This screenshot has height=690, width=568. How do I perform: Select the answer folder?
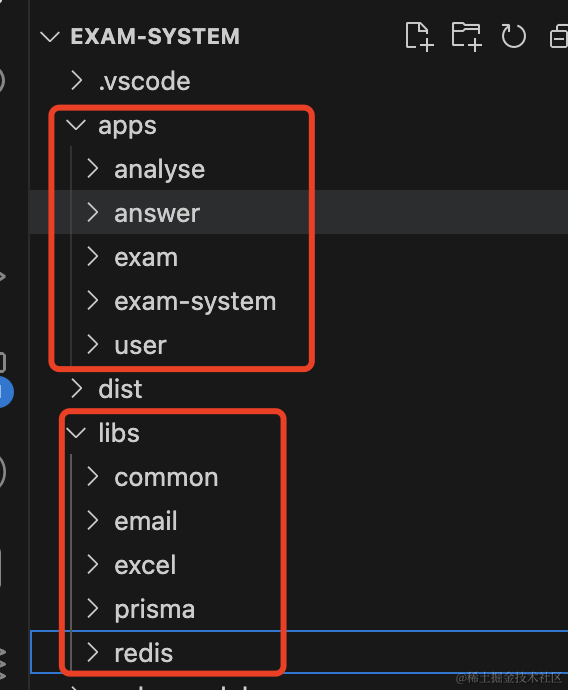[157, 213]
